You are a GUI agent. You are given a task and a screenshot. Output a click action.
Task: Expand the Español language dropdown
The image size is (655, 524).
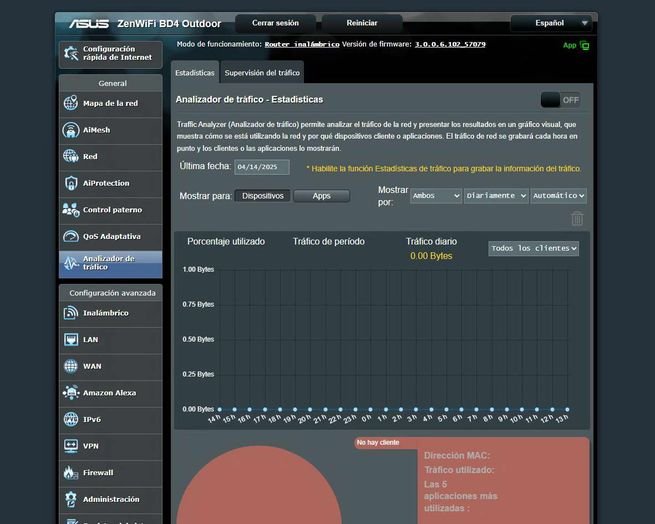(x=551, y=23)
